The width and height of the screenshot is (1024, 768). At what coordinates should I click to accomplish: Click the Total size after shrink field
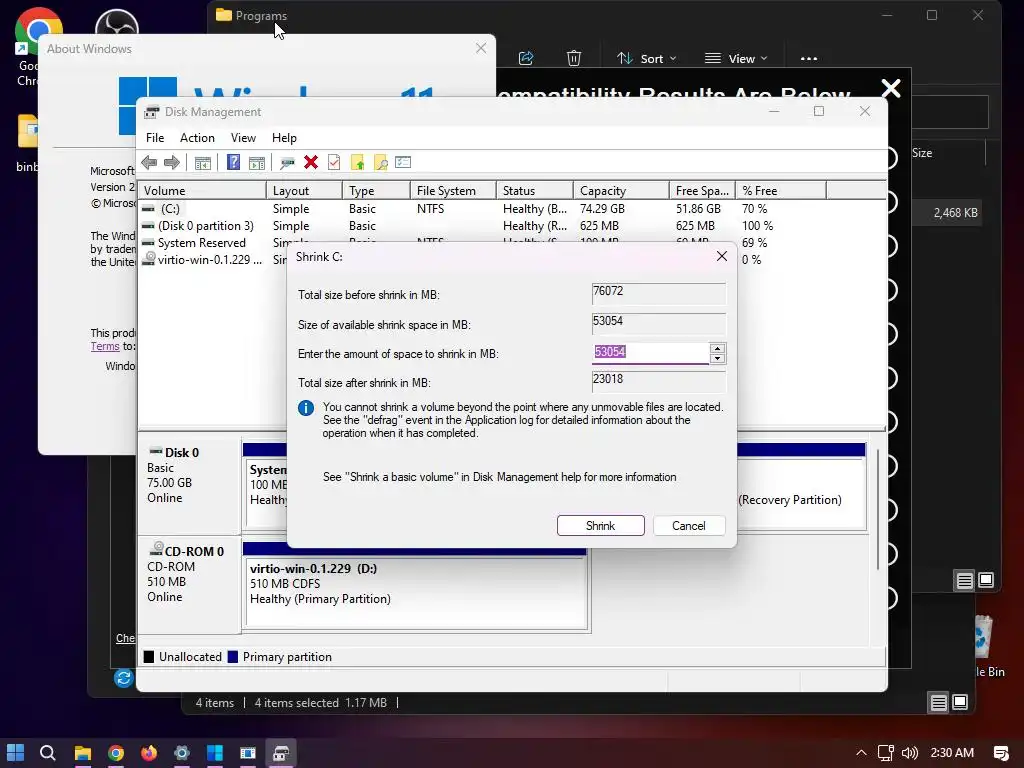658,381
